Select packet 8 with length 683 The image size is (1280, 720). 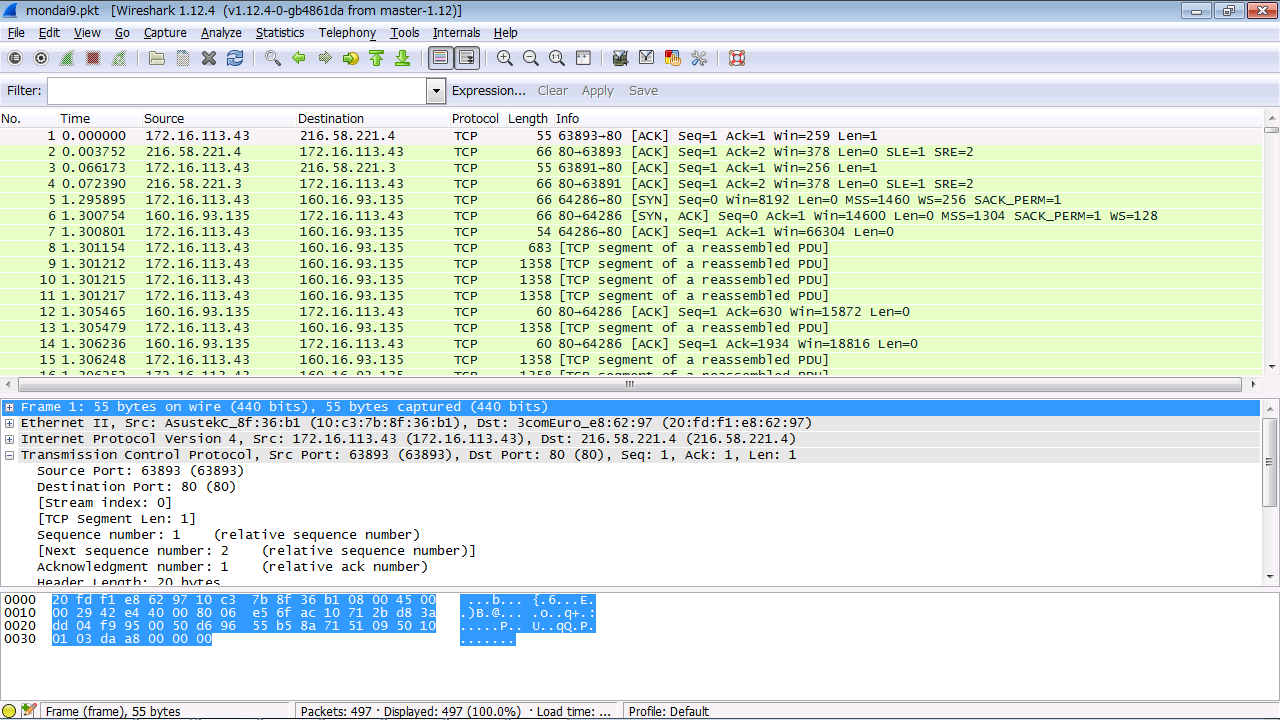point(631,248)
